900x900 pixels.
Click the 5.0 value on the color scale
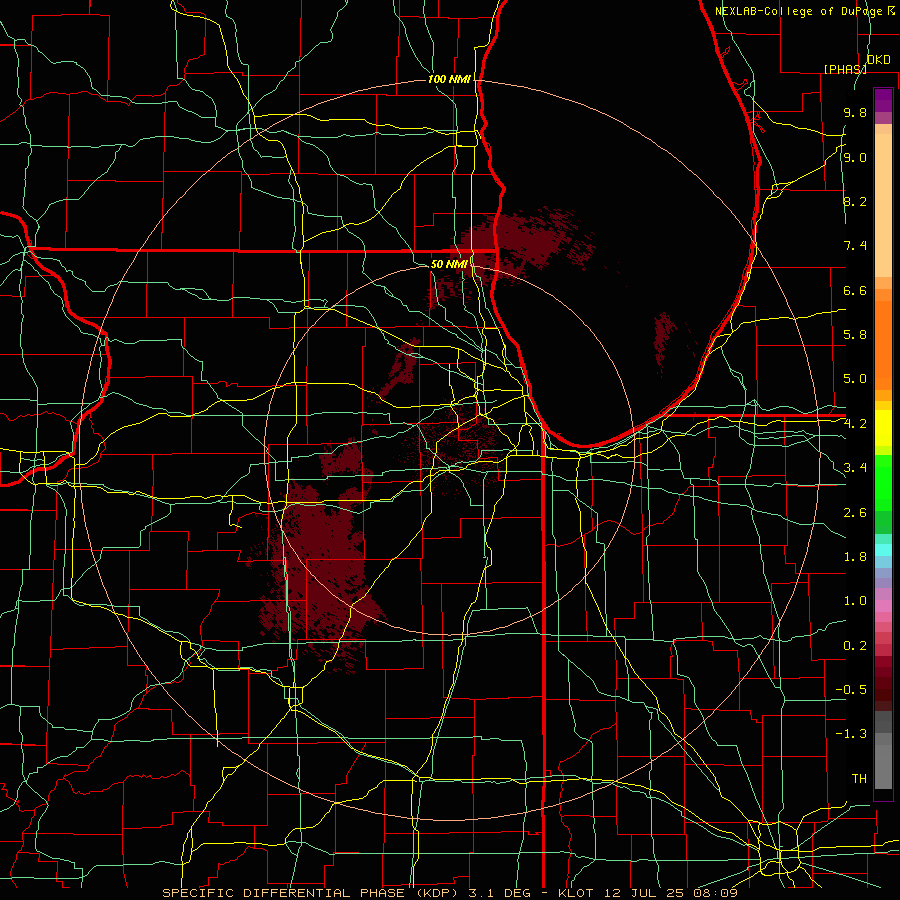coord(855,379)
